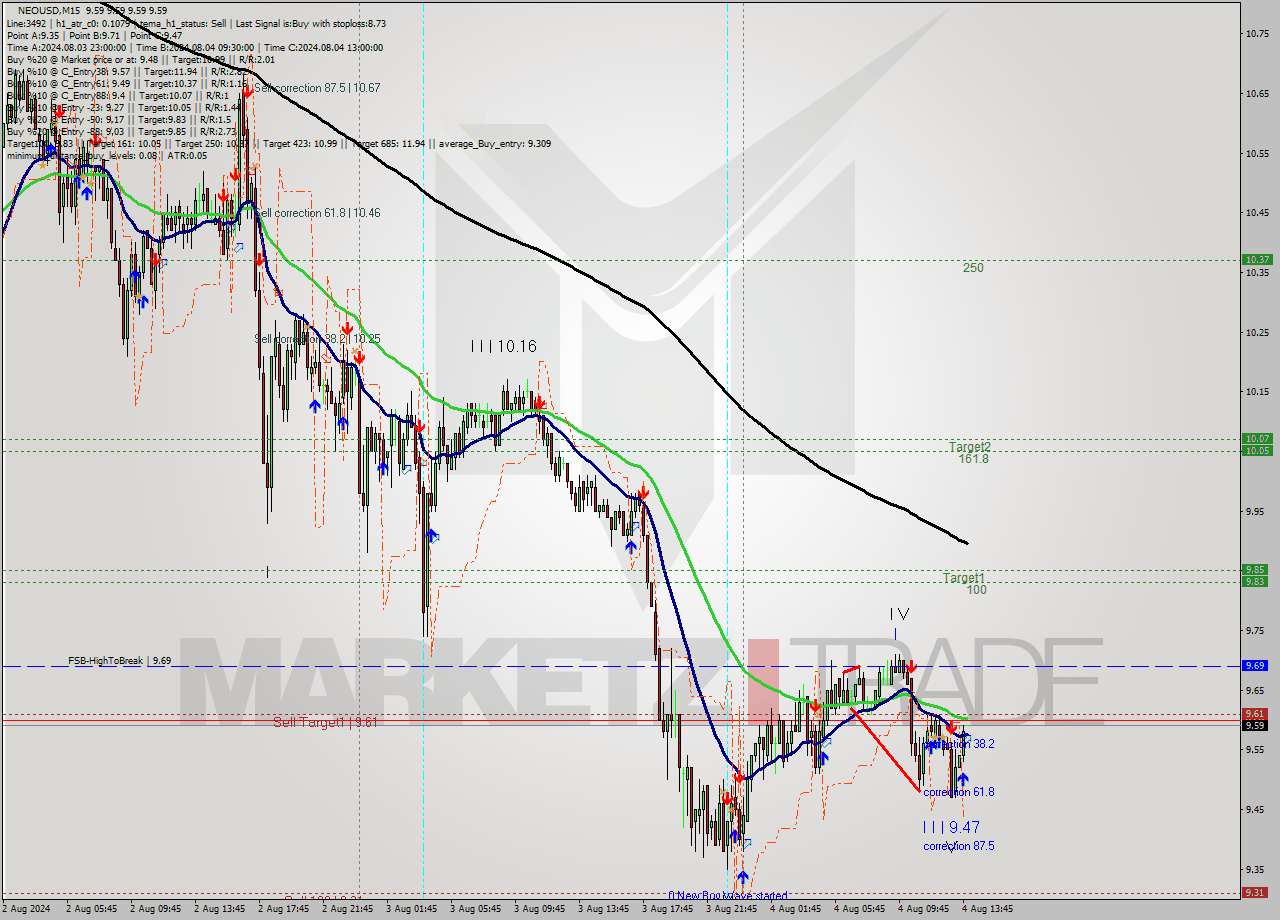Click the green 10.05 price tag

(x=1256, y=451)
